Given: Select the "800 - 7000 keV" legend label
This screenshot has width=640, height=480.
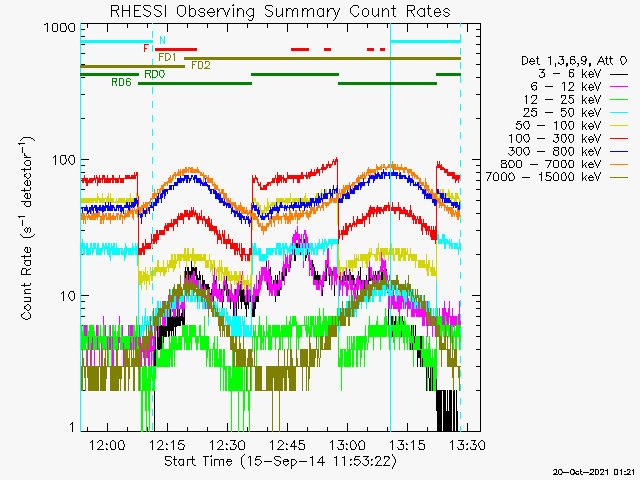Looking at the screenshot, I should click(x=551, y=164).
